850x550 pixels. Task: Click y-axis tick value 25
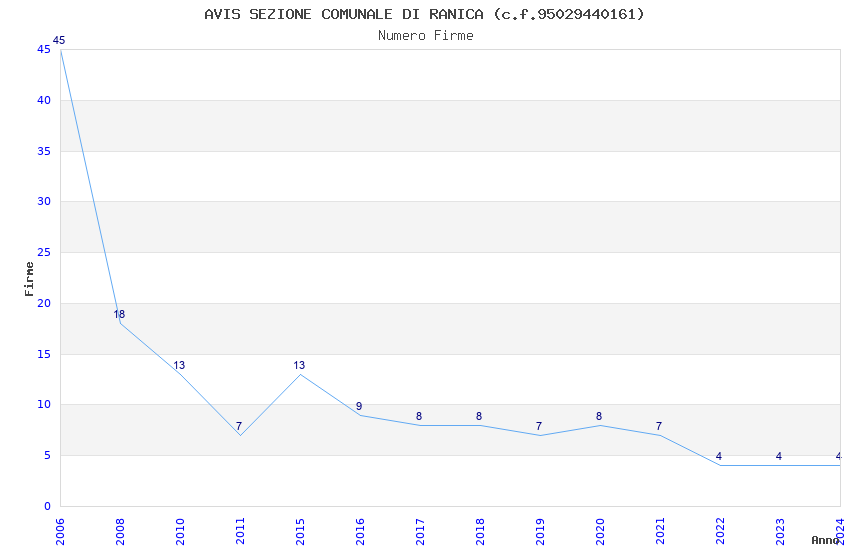[x=44, y=252]
